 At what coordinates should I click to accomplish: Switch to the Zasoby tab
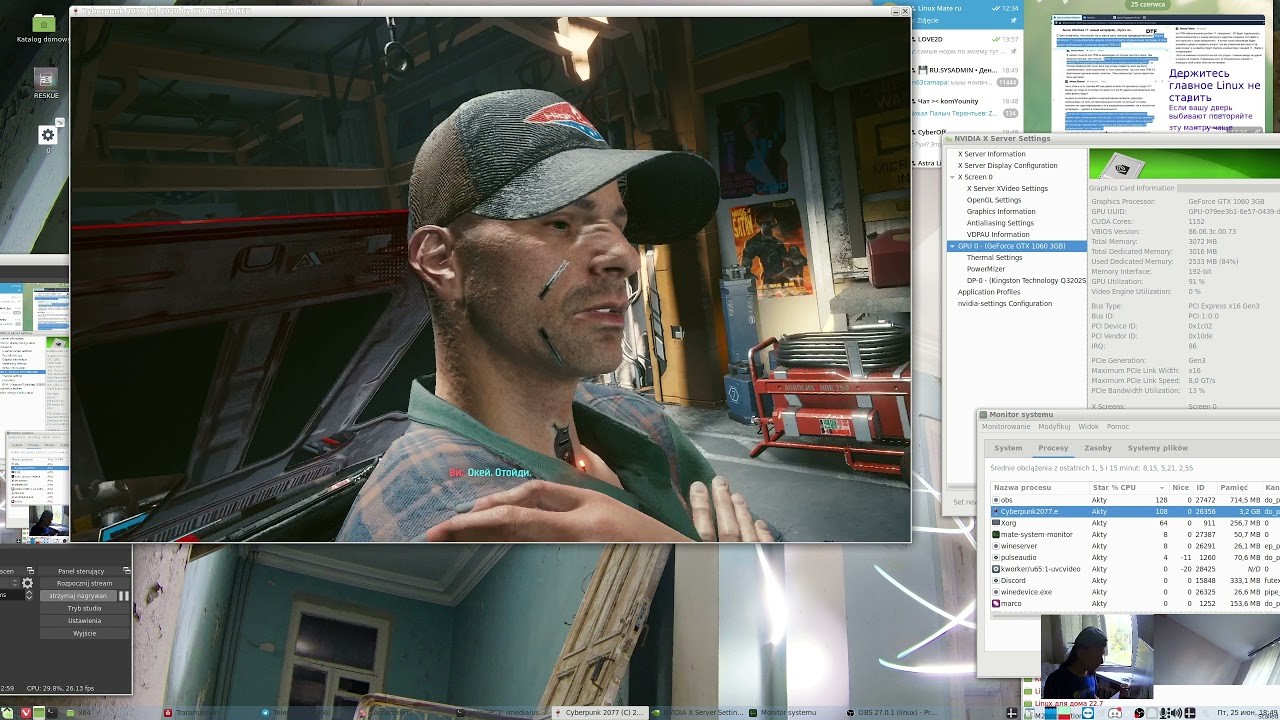click(1098, 448)
